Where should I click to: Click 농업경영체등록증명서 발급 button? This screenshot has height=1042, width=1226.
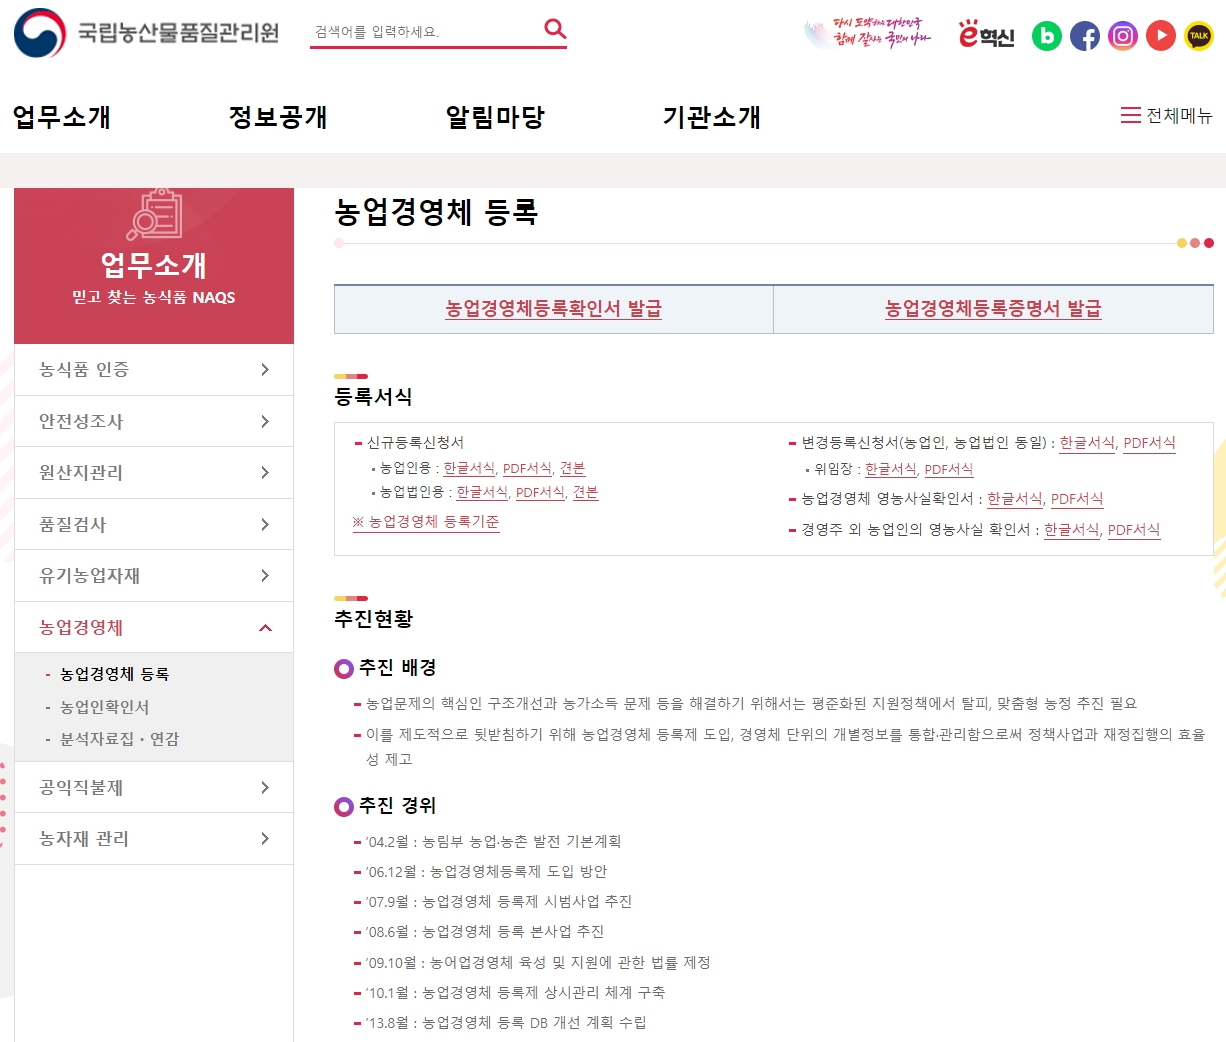click(x=993, y=309)
